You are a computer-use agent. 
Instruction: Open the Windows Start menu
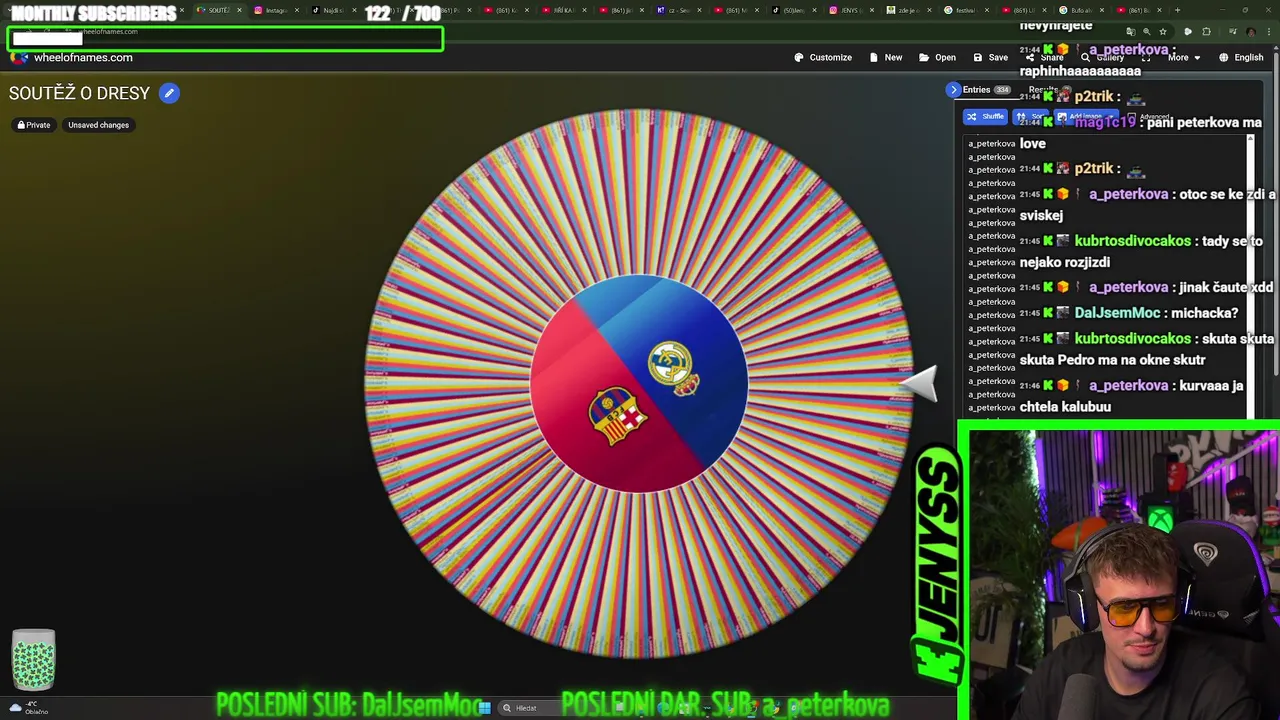click(485, 708)
